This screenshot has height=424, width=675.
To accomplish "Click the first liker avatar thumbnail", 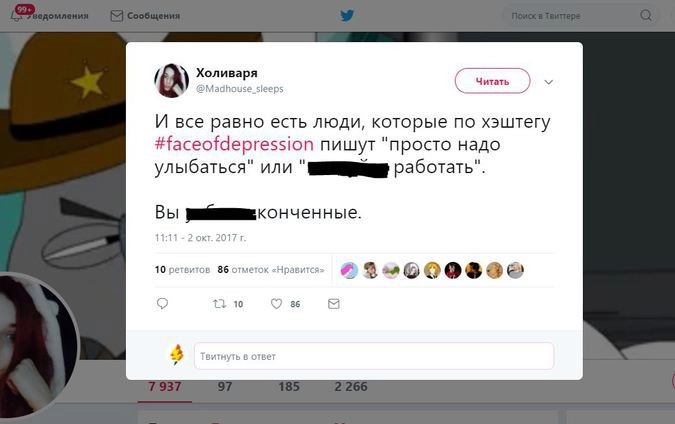I will [x=349, y=270].
